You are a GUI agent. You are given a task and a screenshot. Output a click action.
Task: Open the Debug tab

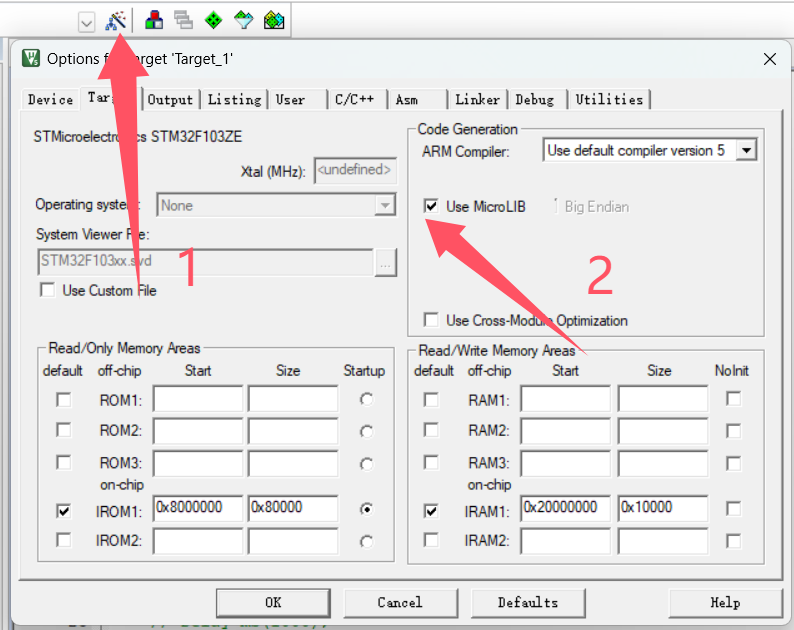click(535, 99)
